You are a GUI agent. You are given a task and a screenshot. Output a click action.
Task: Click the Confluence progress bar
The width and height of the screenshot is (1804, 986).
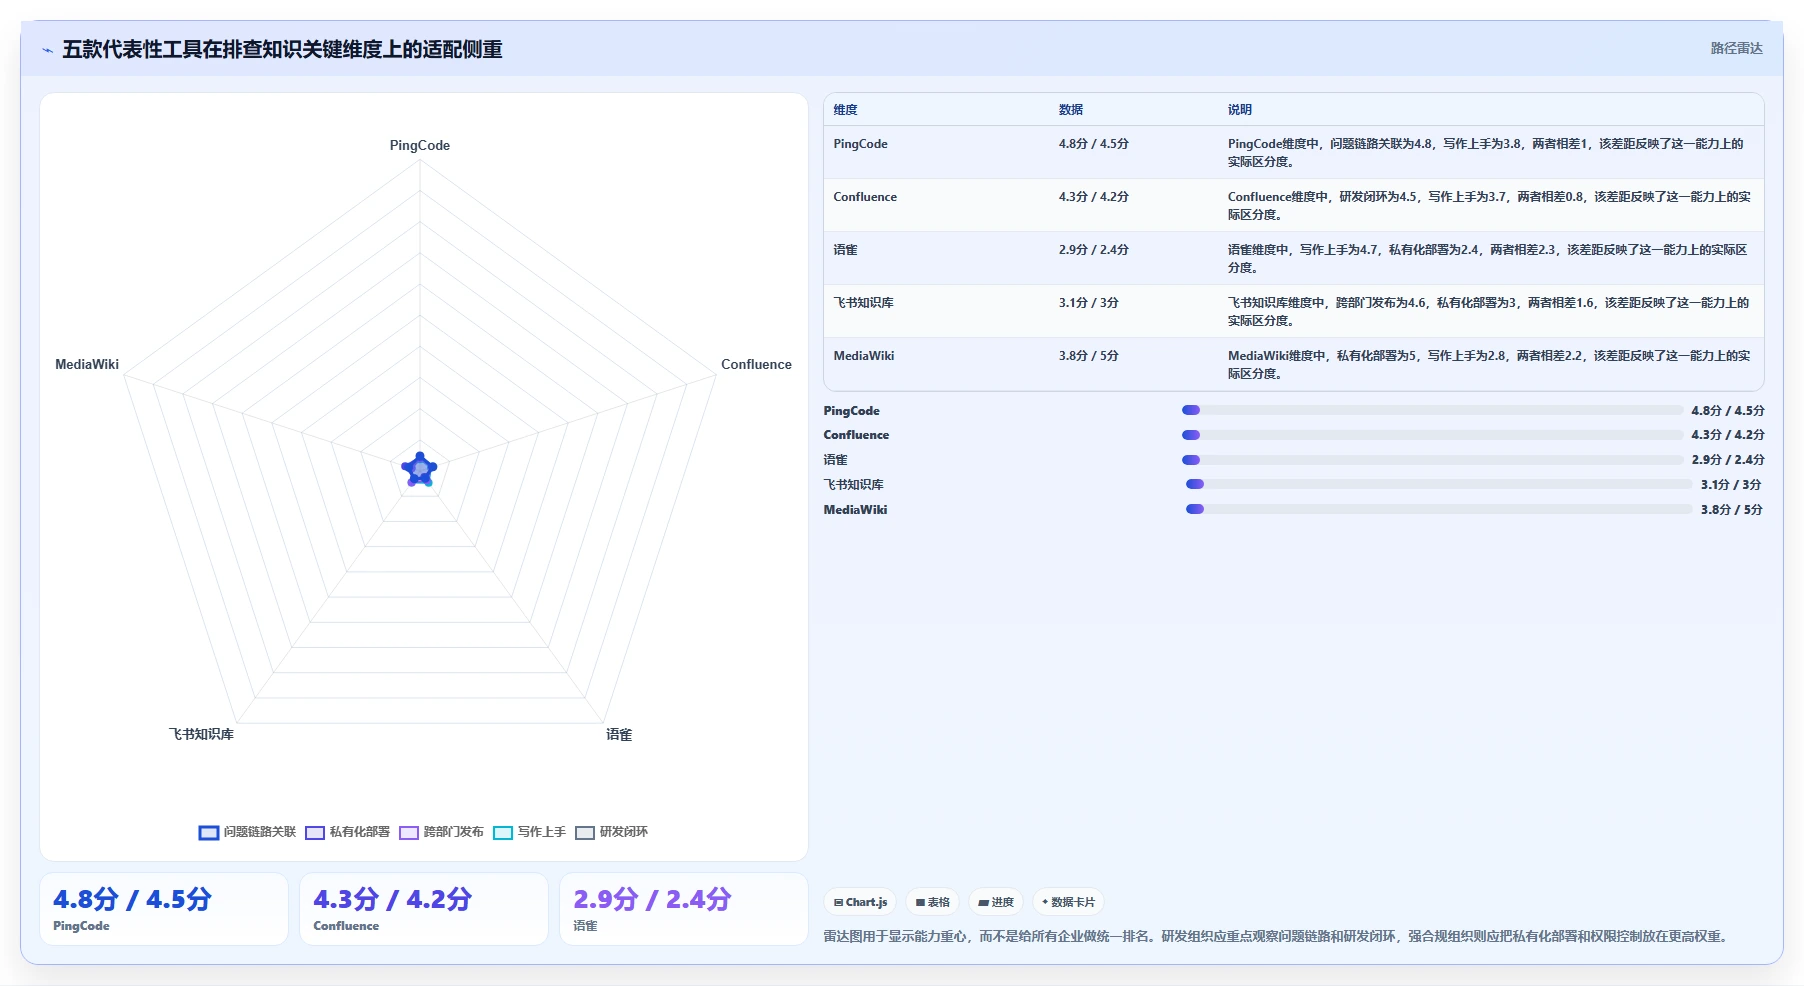(1432, 435)
